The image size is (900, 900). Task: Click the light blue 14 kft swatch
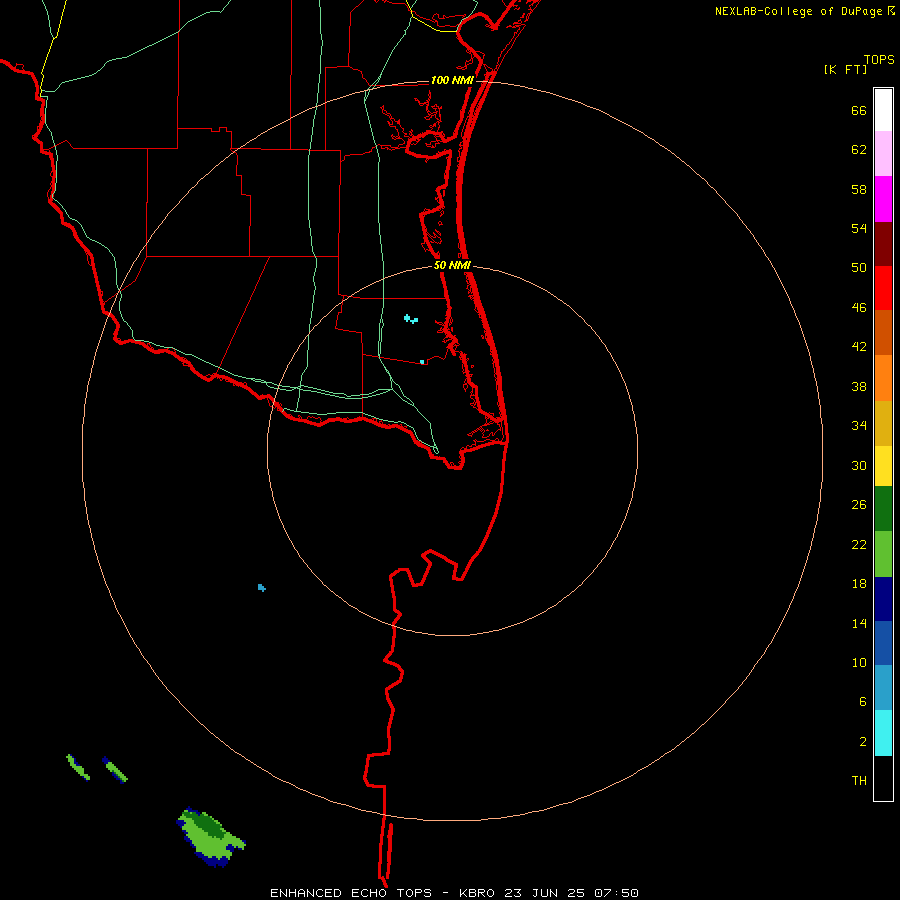883,688
